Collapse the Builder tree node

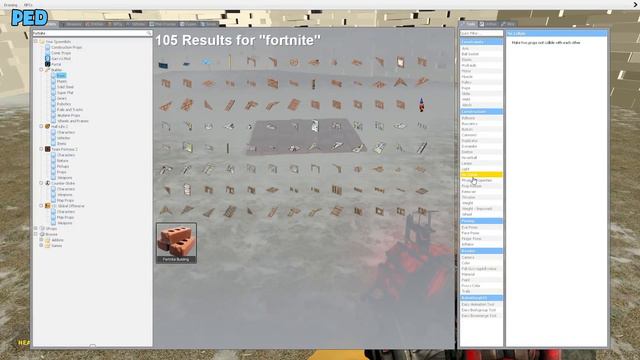click(x=41, y=70)
